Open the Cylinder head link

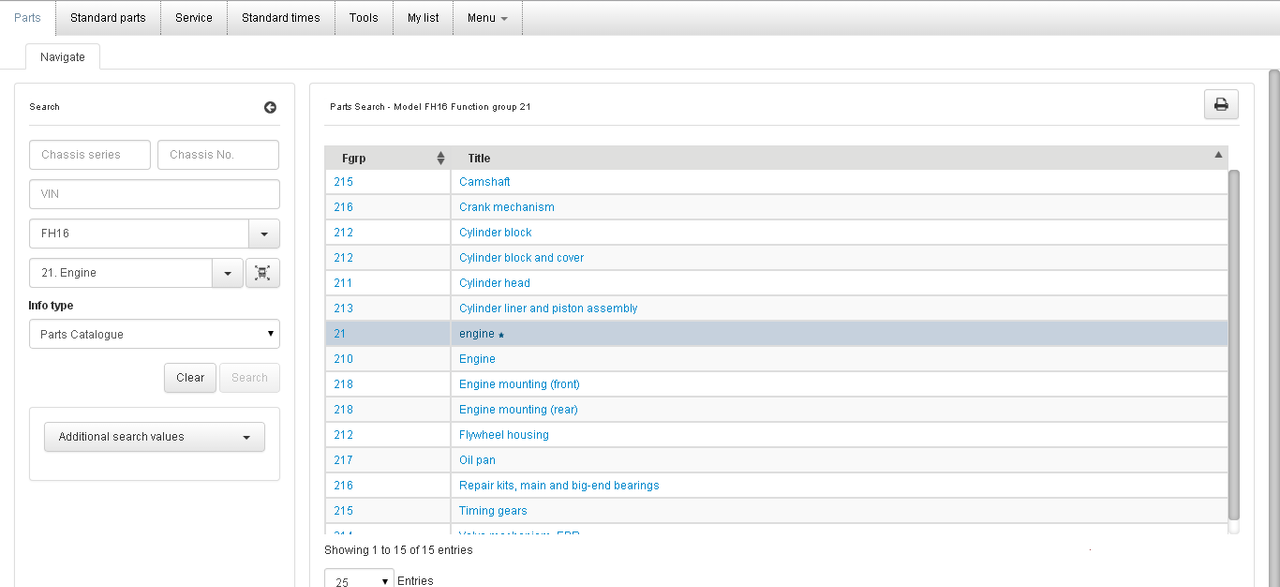[495, 283]
